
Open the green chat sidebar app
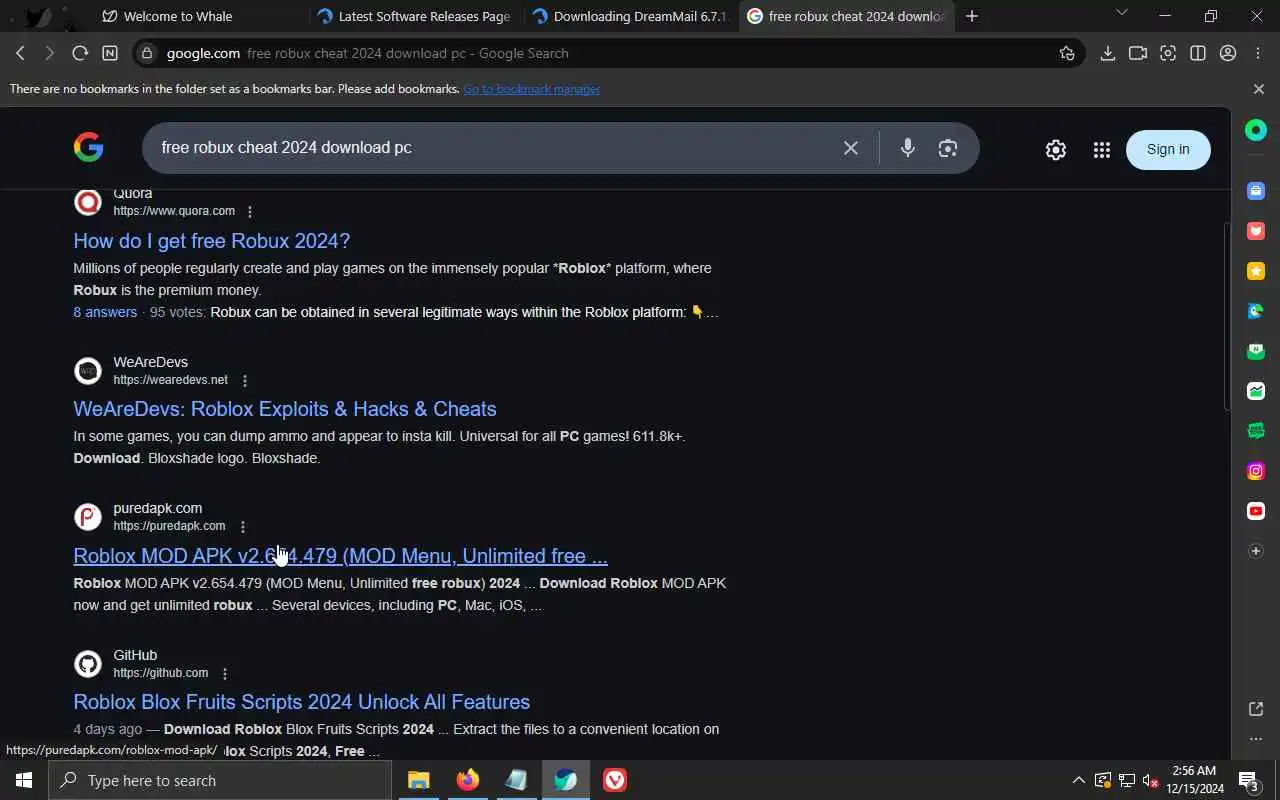[1256, 431]
